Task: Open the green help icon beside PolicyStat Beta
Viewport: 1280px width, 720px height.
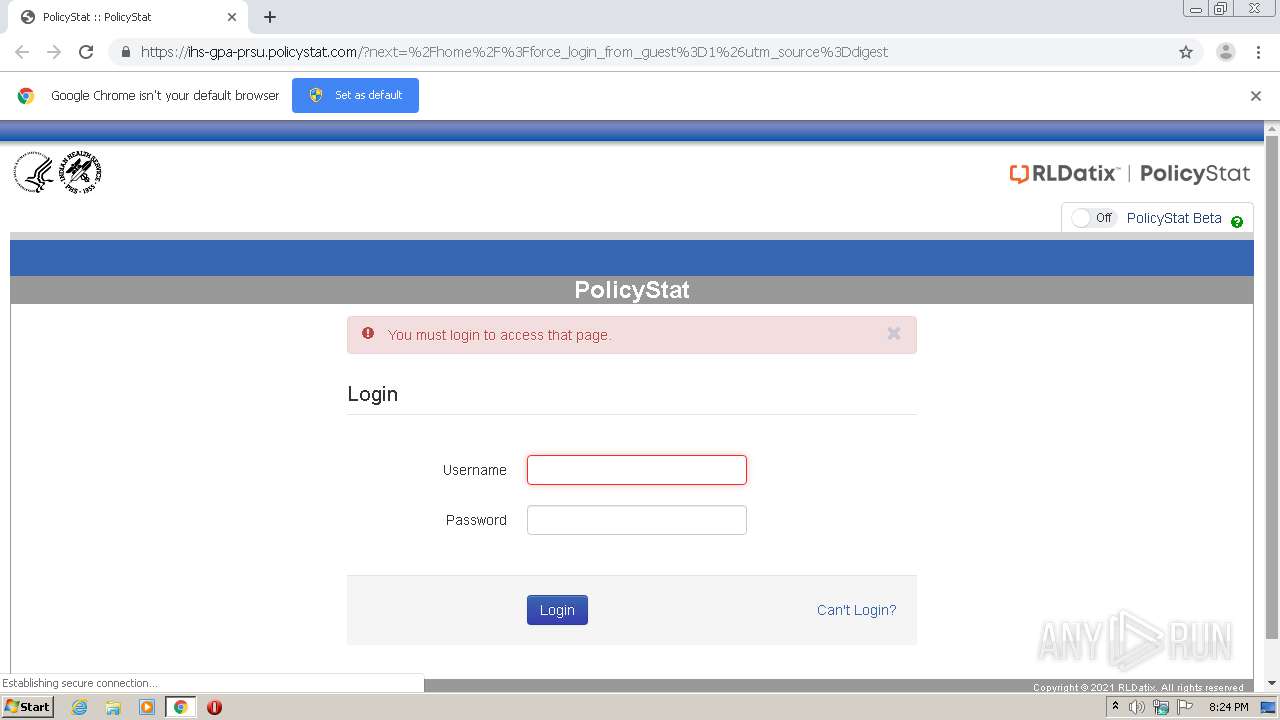Action: [1237, 222]
